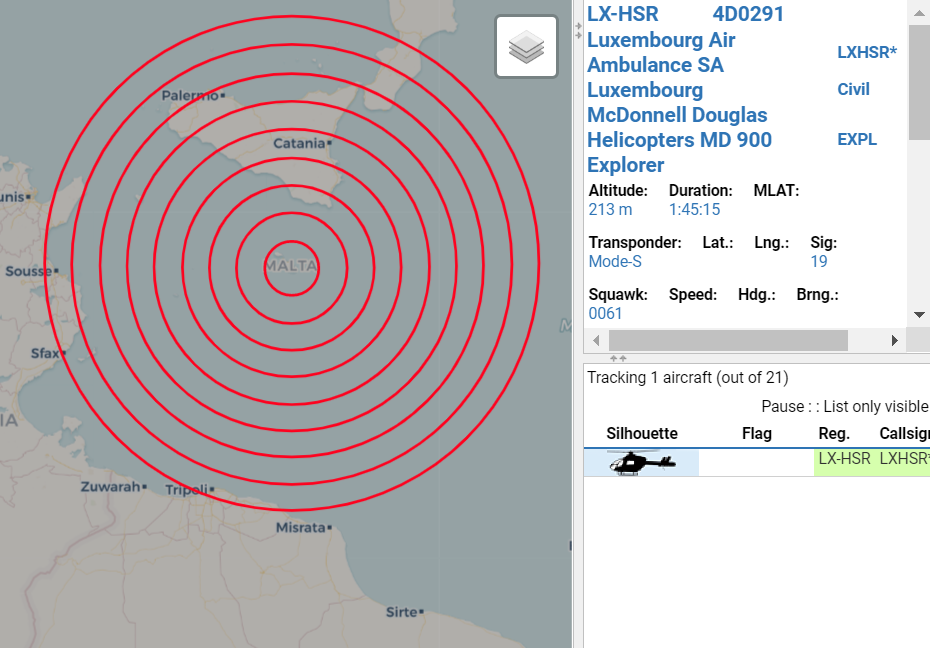
Task: Click the helicopter silhouette in the aircraft list
Action: coord(640,461)
